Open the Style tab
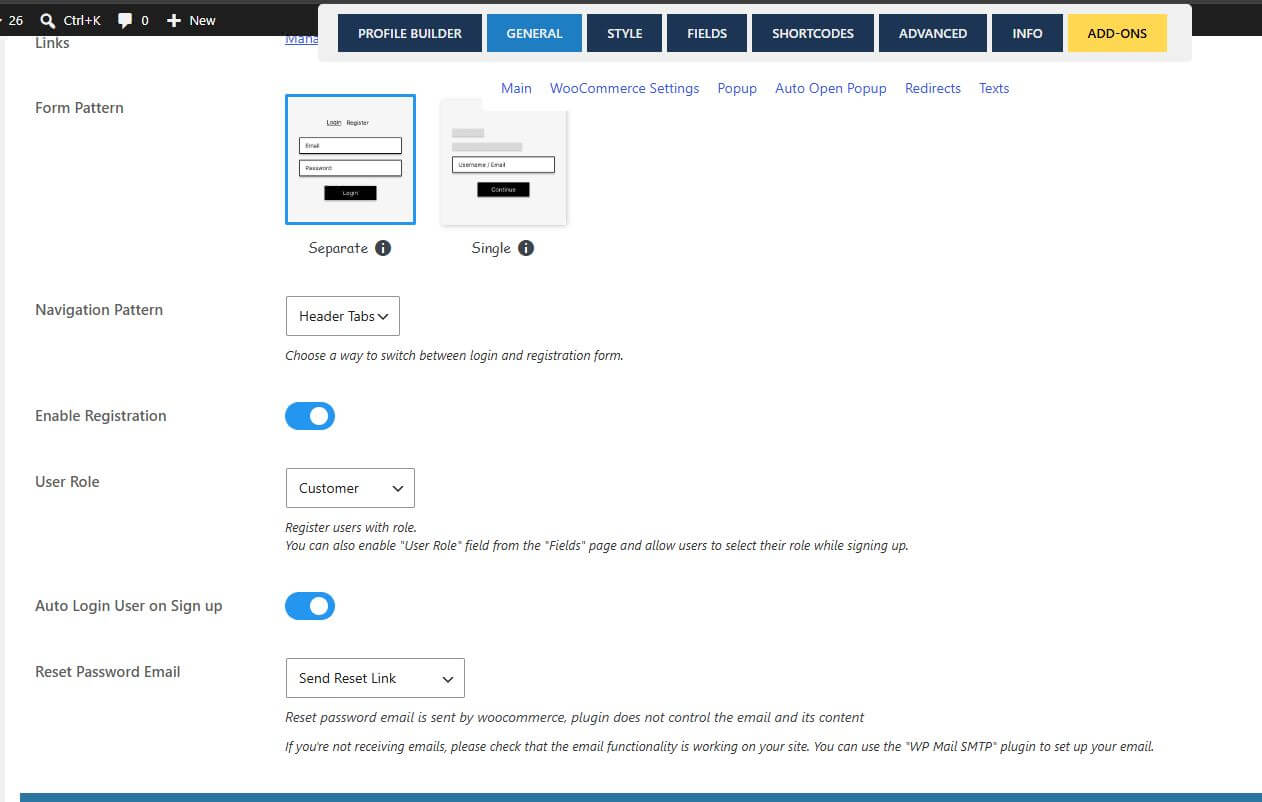Screen dimensions: 1262x802 tap(625, 33)
